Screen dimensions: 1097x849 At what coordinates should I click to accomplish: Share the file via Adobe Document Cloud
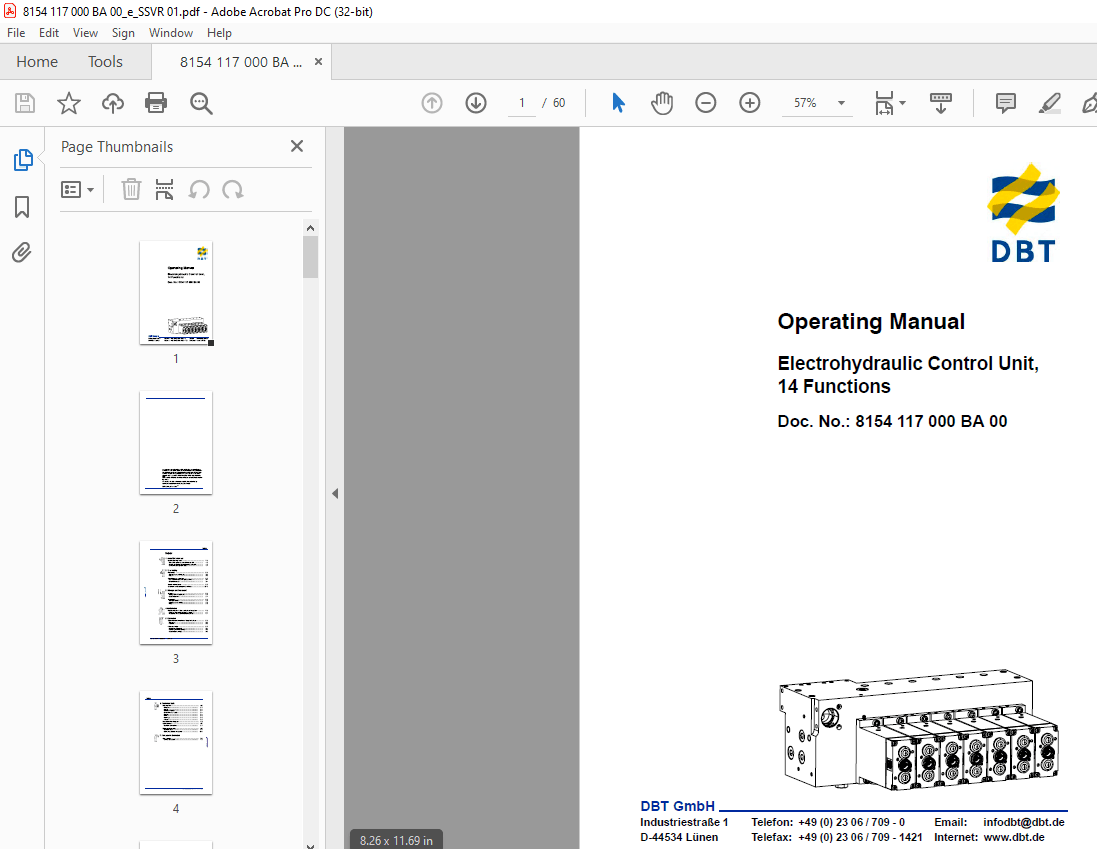pos(112,102)
